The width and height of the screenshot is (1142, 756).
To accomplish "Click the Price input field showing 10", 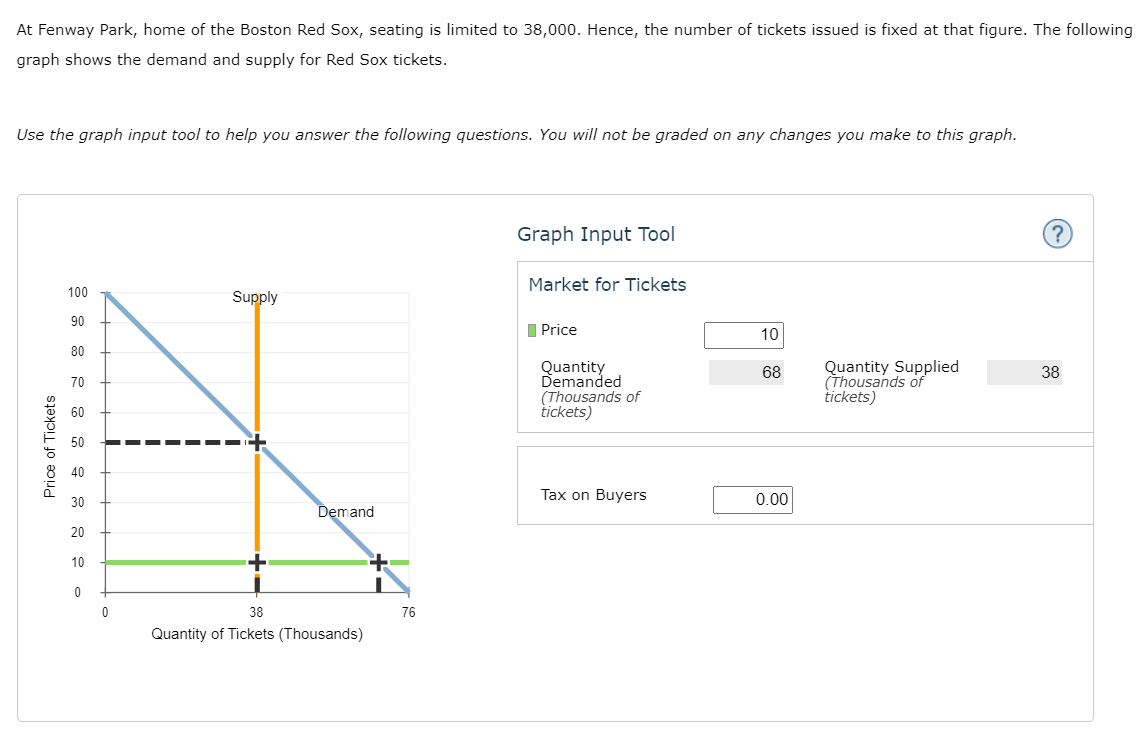I will 744,335.
